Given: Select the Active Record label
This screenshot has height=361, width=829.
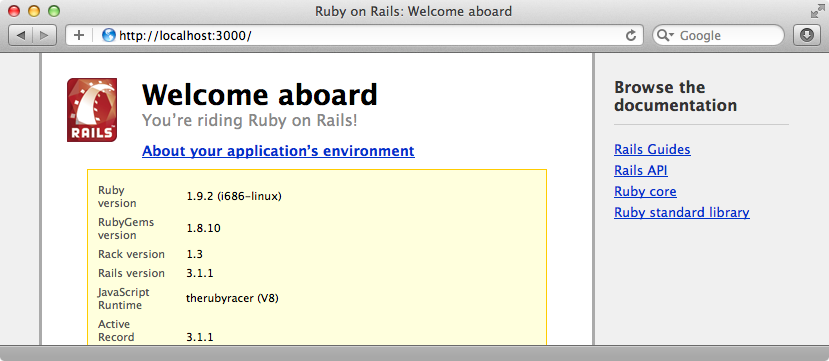Looking at the screenshot, I should point(116,330).
